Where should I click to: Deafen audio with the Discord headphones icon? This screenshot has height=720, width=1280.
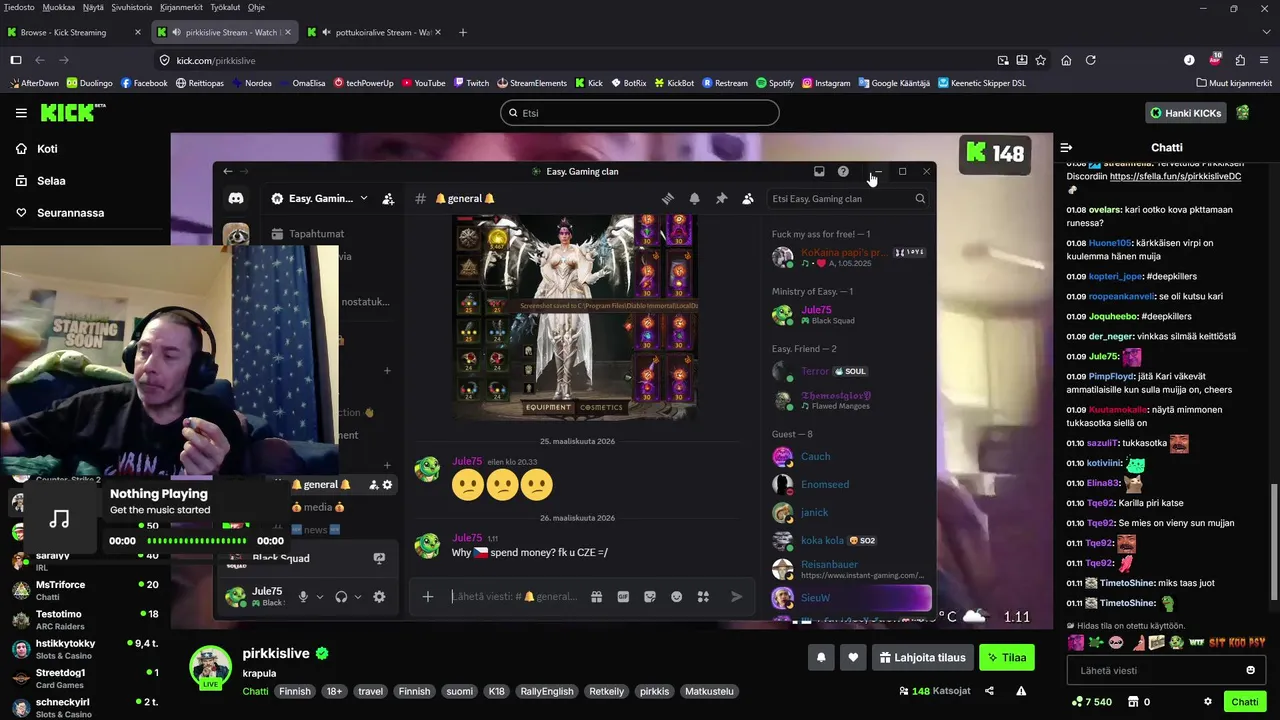341,597
